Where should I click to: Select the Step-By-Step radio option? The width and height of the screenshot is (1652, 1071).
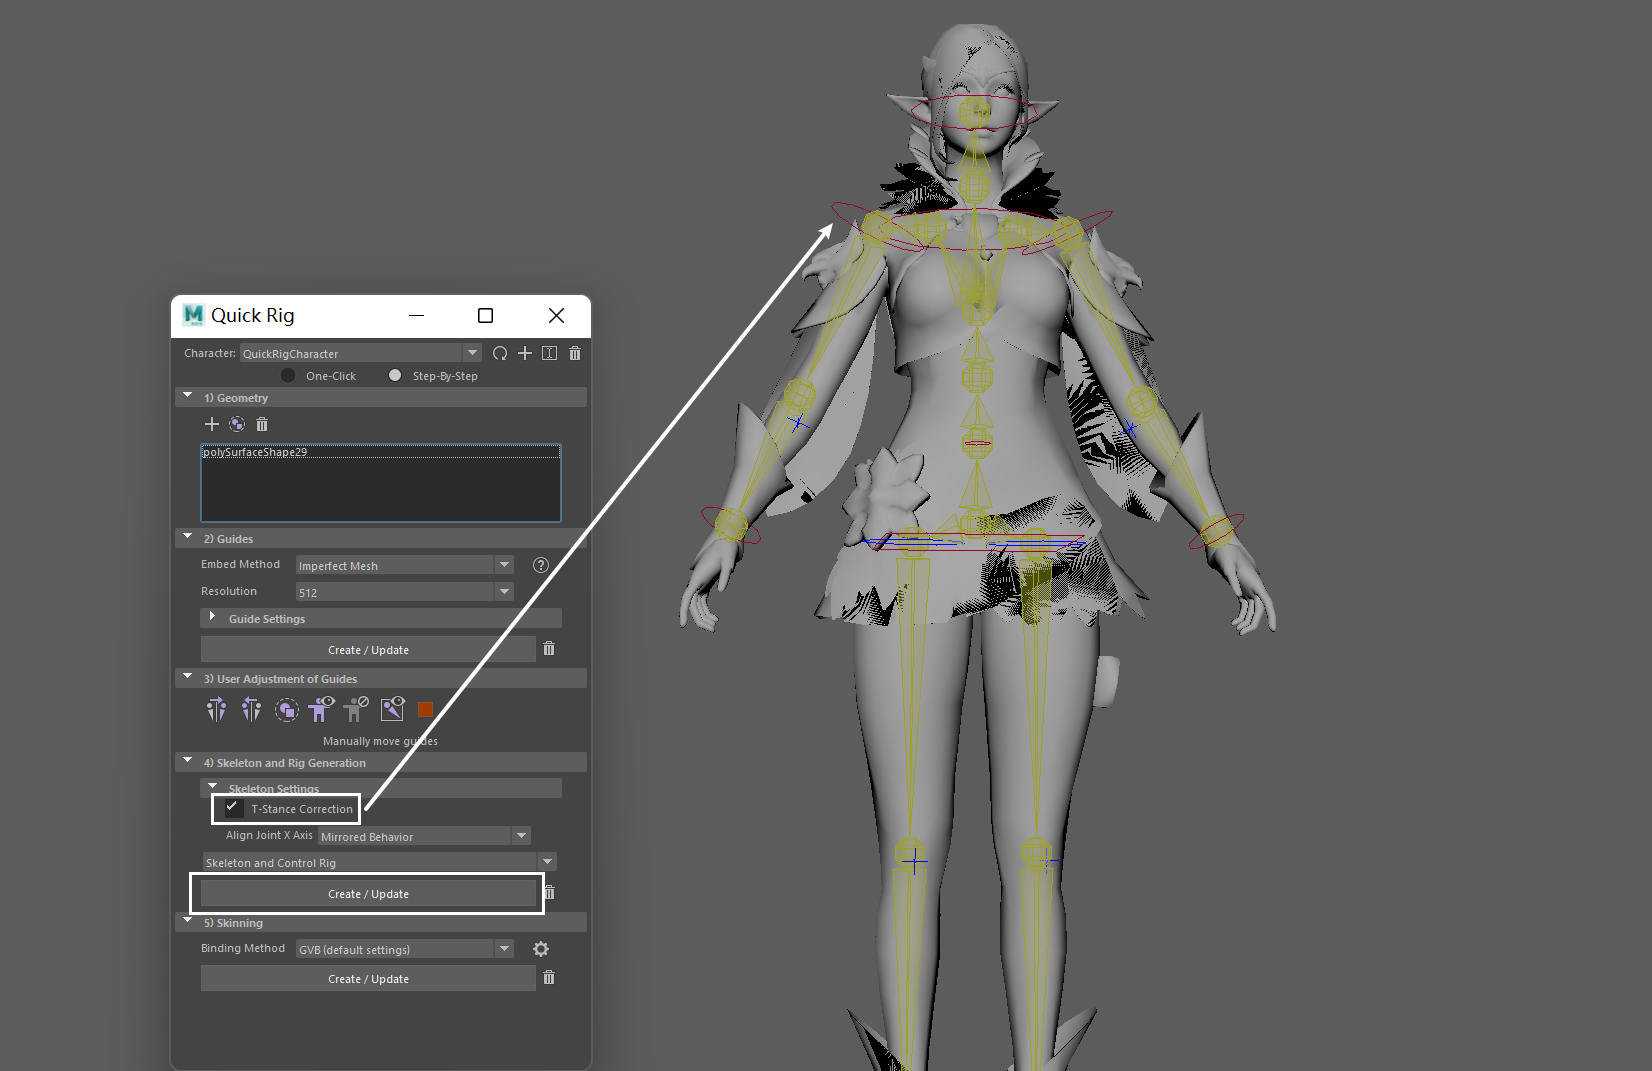click(x=395, y=375)
